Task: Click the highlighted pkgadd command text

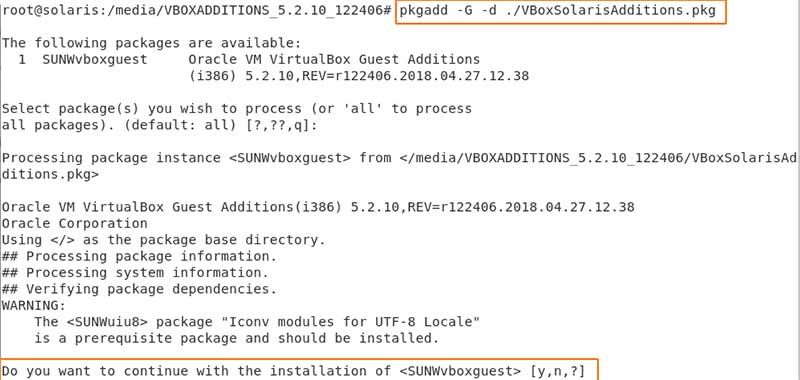Action: click(x=558, y=11)
